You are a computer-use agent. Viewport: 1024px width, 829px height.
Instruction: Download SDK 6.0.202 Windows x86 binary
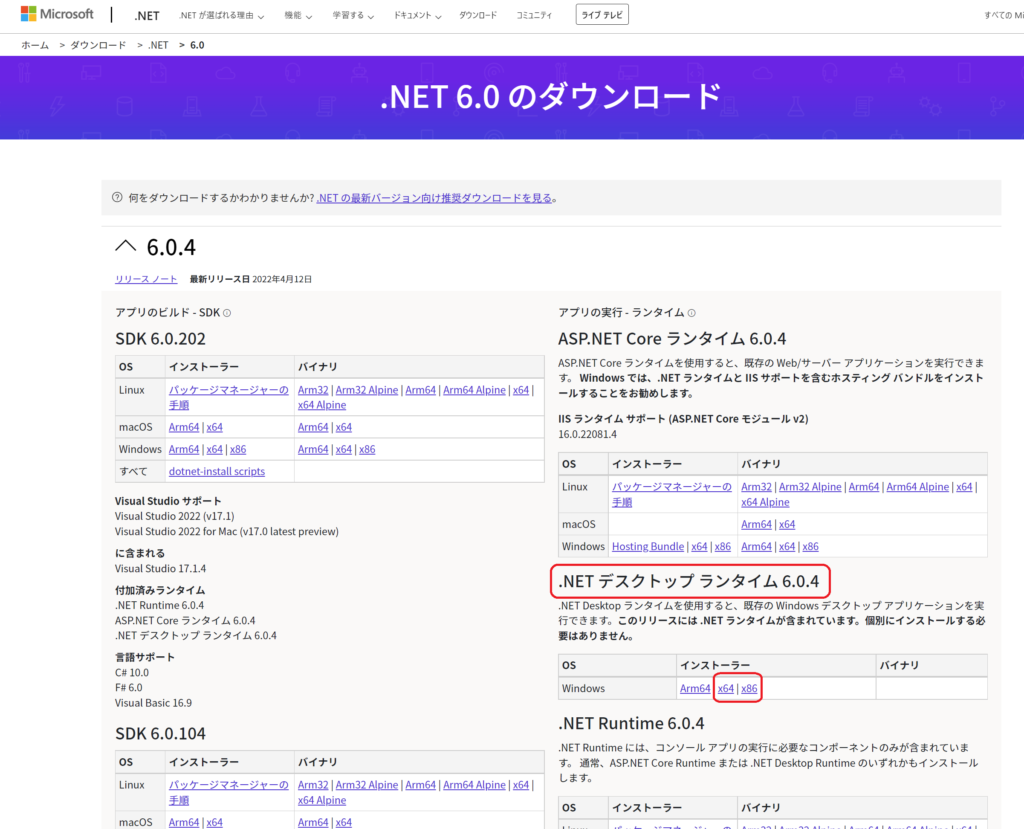(x=367, y=449)
